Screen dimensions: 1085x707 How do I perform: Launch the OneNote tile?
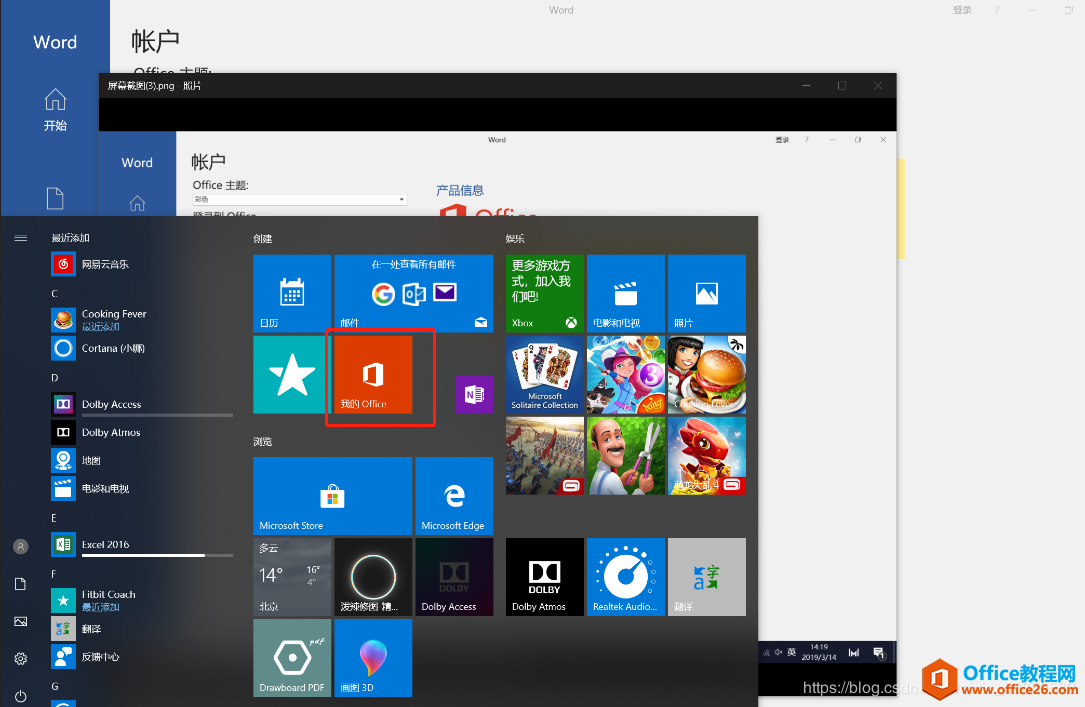pos(474,394)
